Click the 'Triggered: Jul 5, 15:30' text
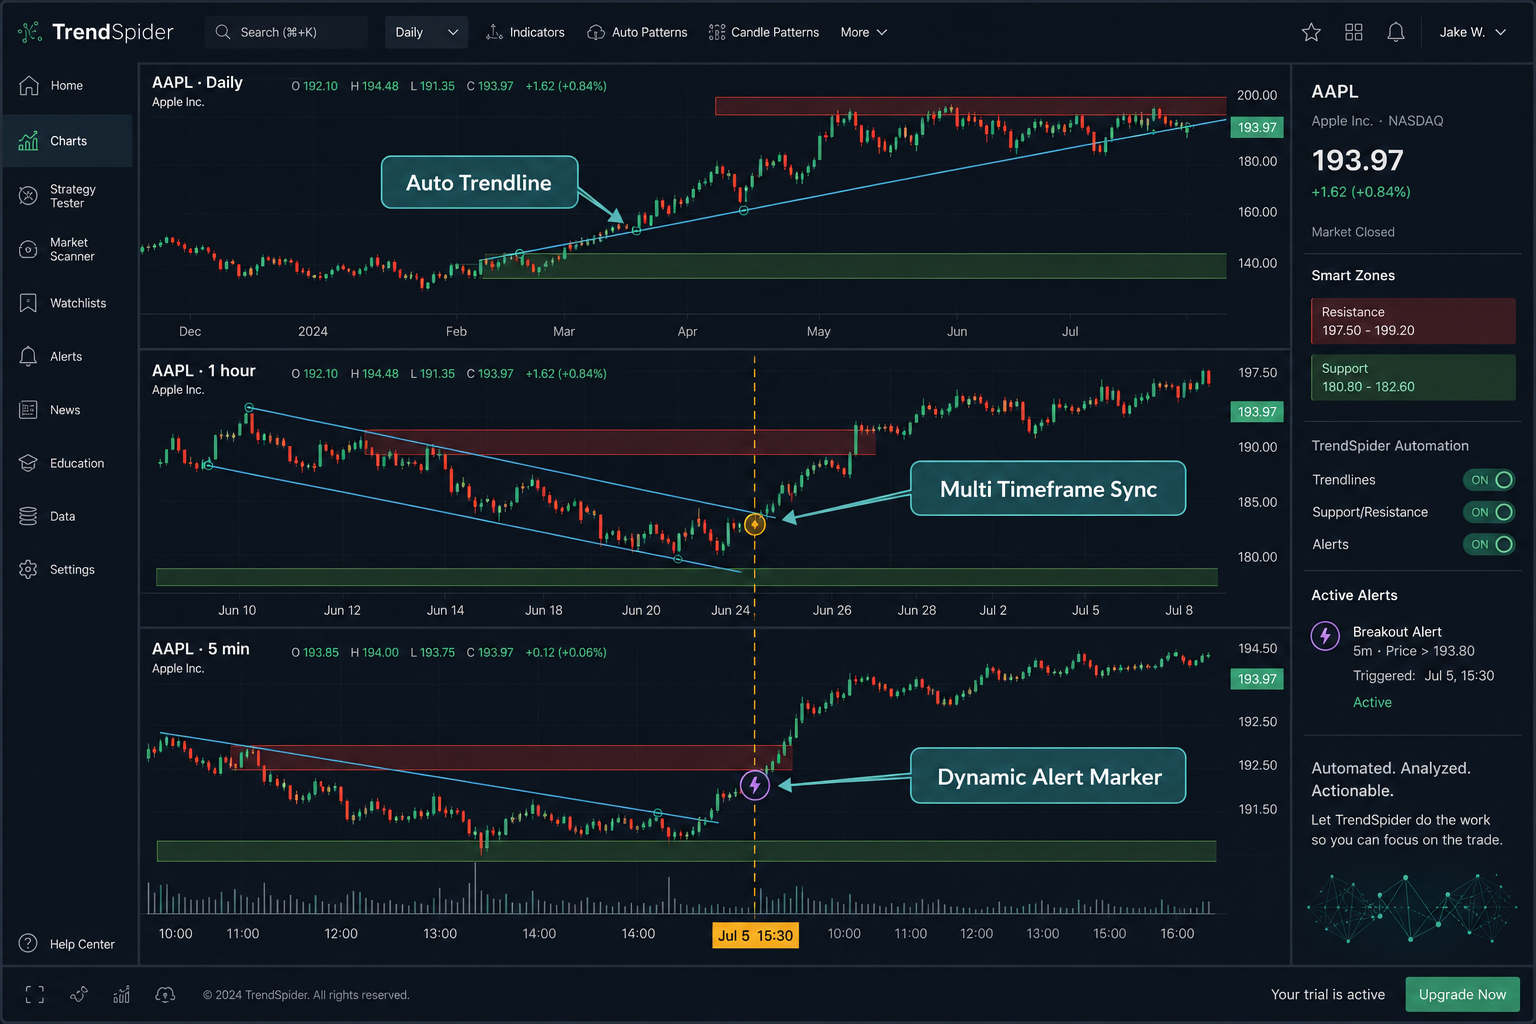Screen dimensions: 1536x1024 click(1424, 676)
